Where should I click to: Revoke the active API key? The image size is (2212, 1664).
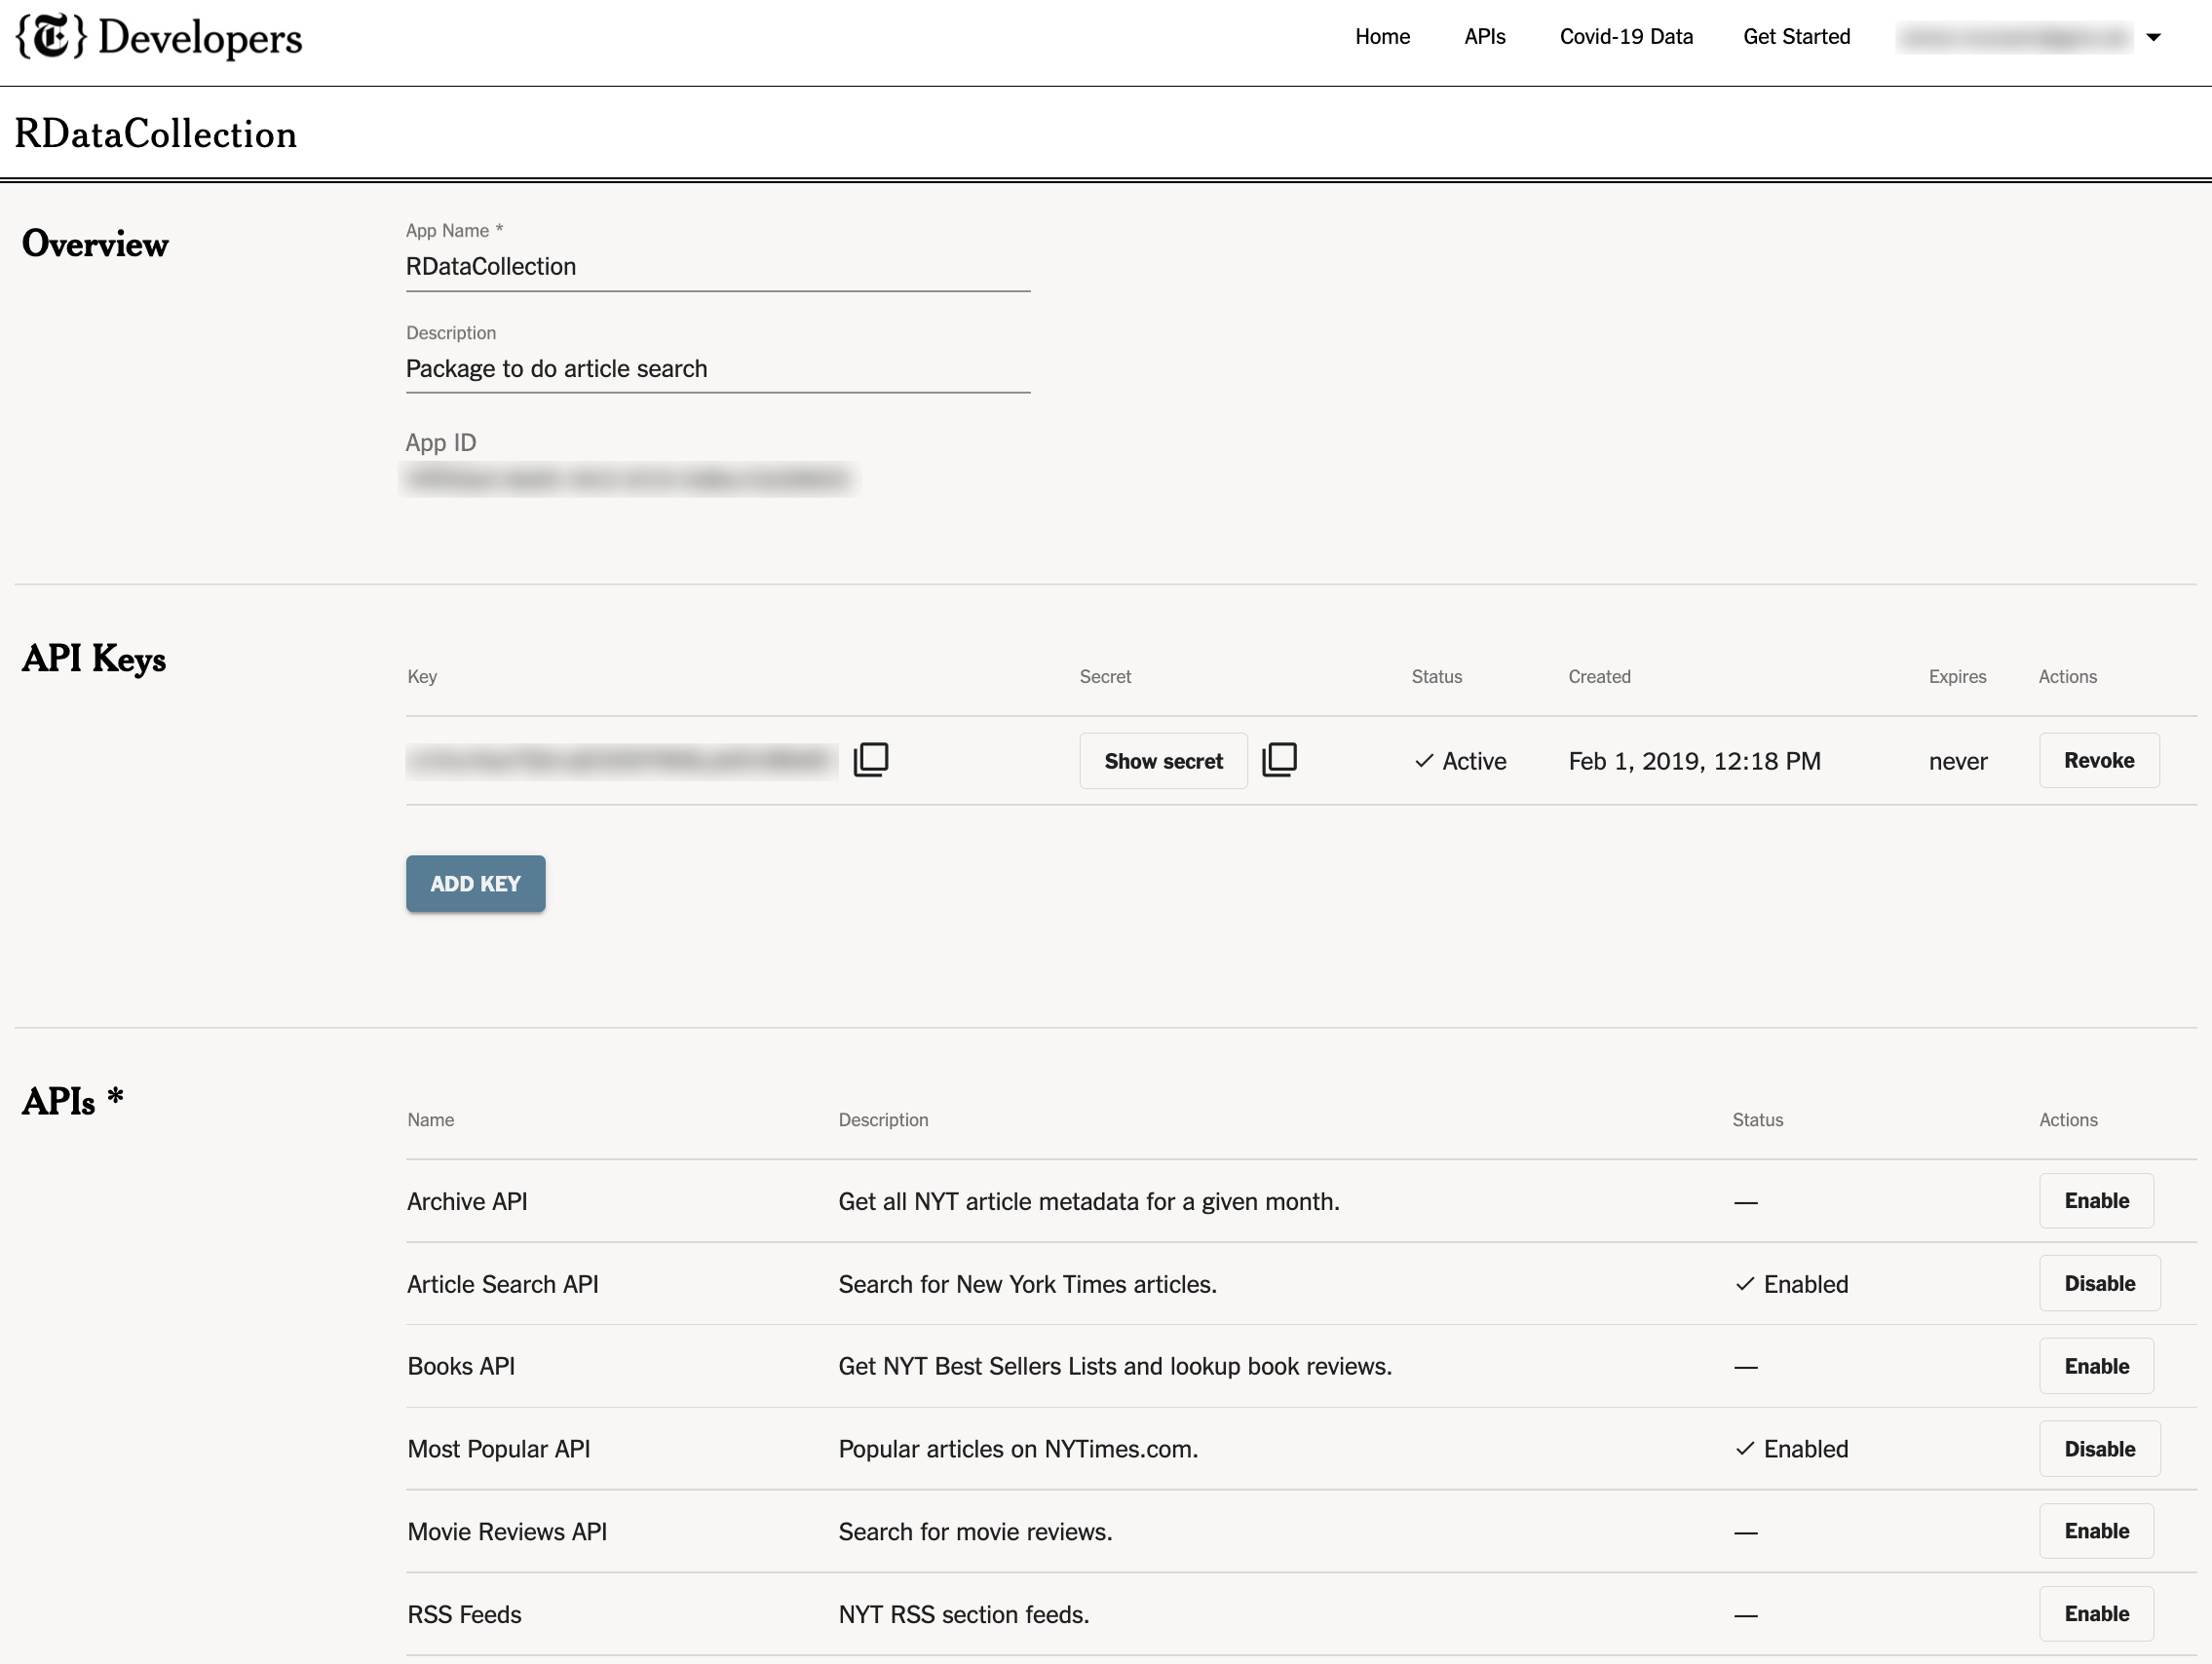coord(2098,760)
